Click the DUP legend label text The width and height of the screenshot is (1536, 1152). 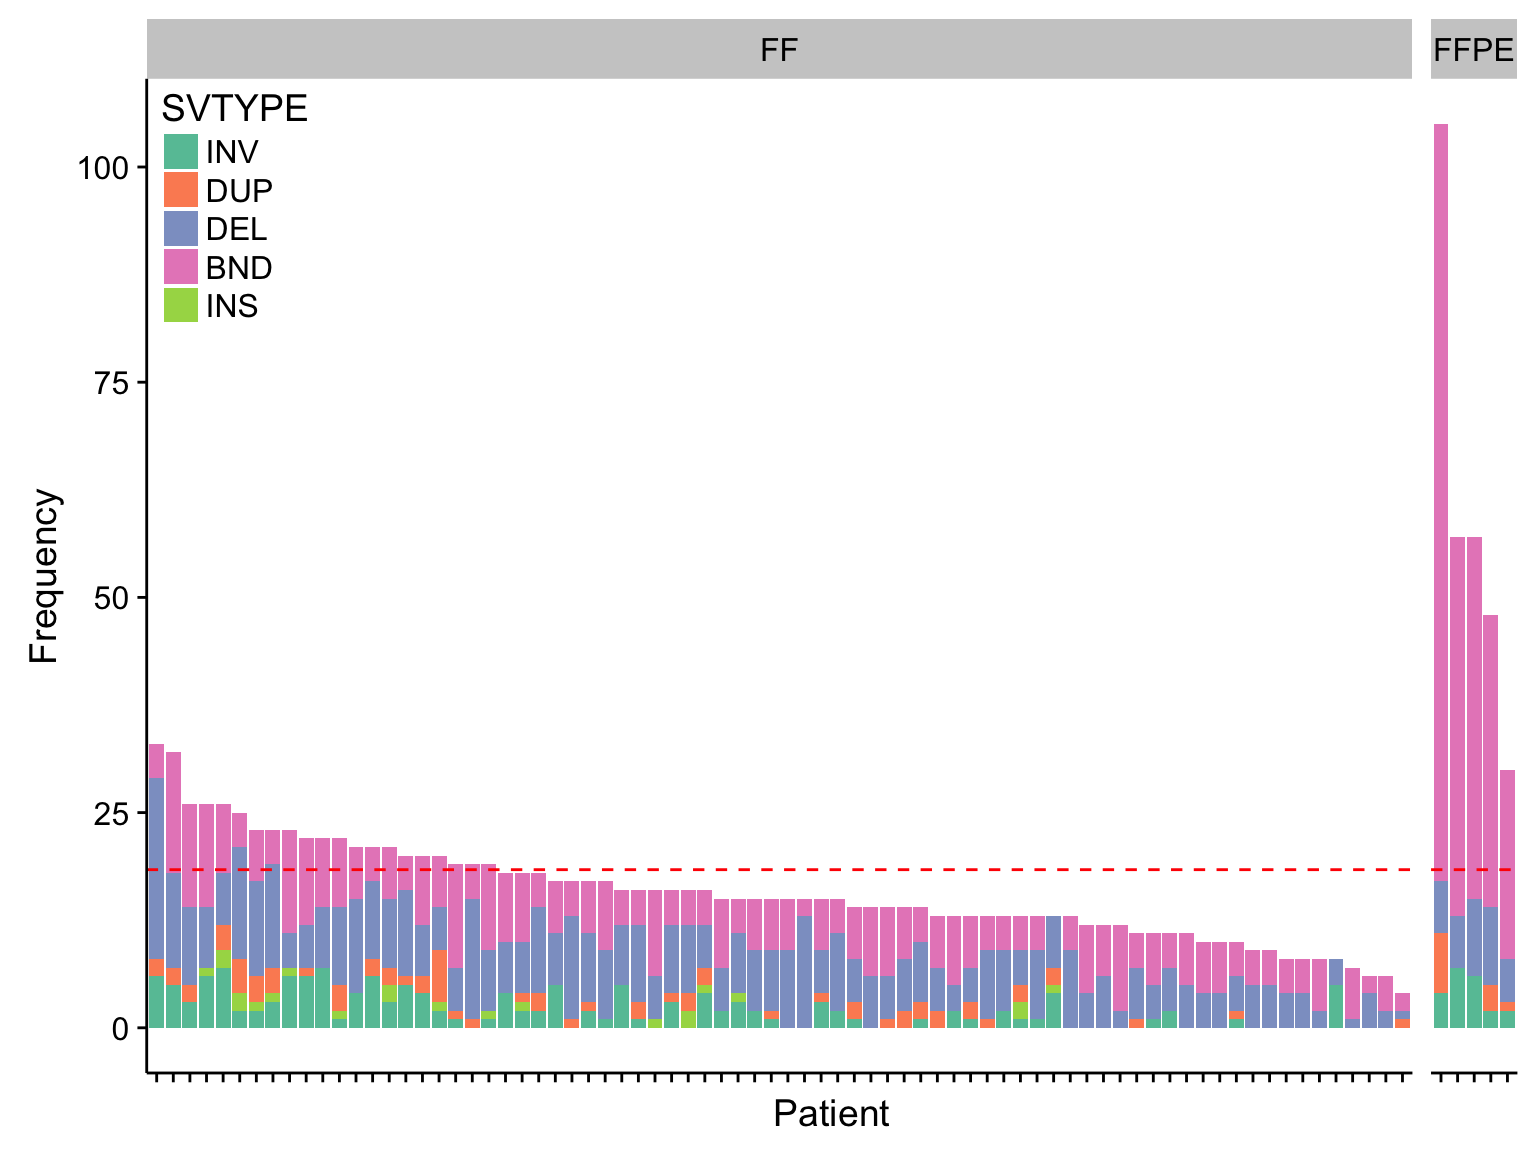[239, 190]
